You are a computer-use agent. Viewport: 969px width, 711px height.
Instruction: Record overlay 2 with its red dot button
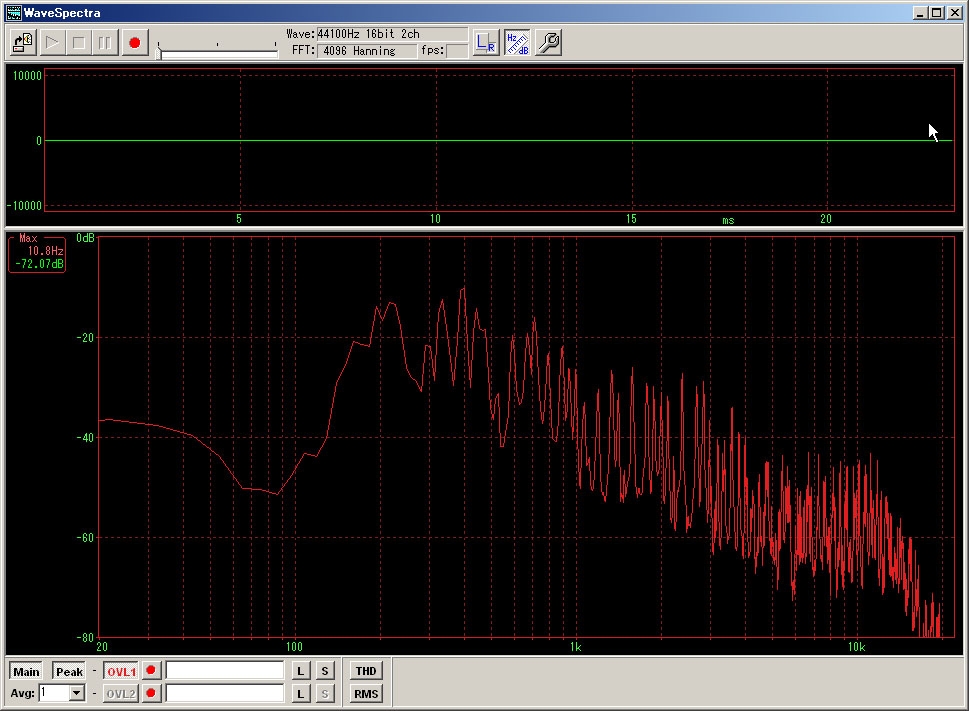point(152,693)
